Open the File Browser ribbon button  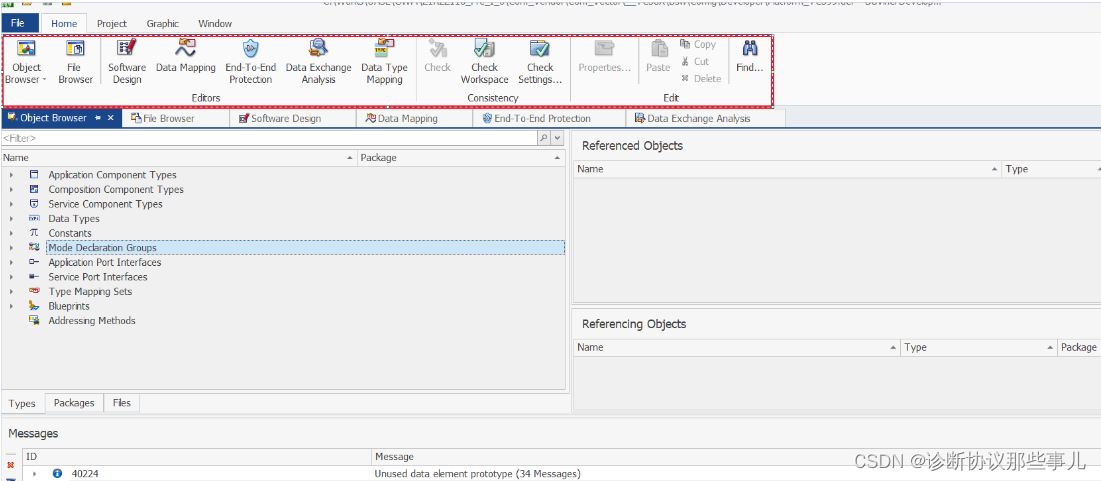click(x=75, y=62)
